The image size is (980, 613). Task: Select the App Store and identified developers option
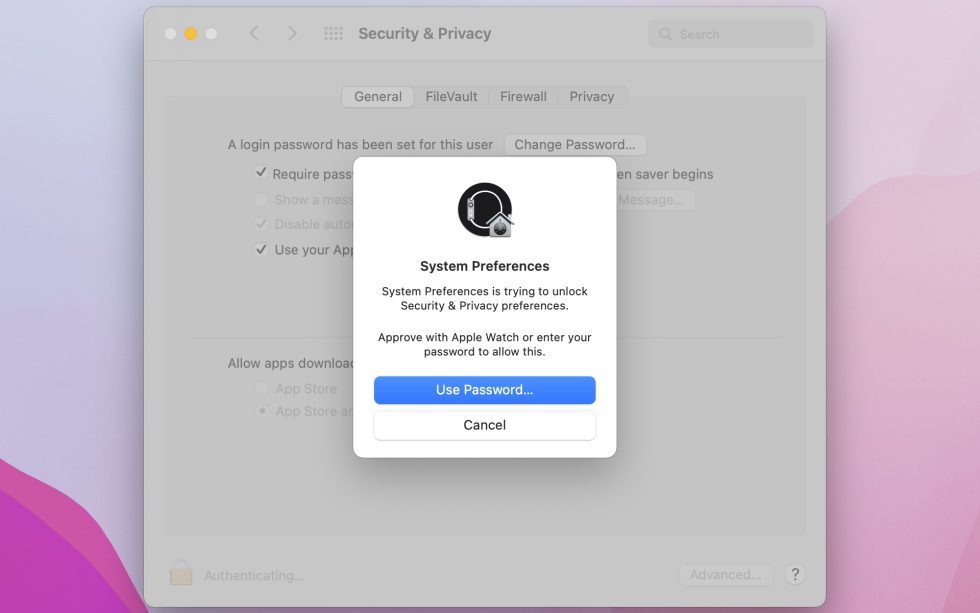[261, 411]
